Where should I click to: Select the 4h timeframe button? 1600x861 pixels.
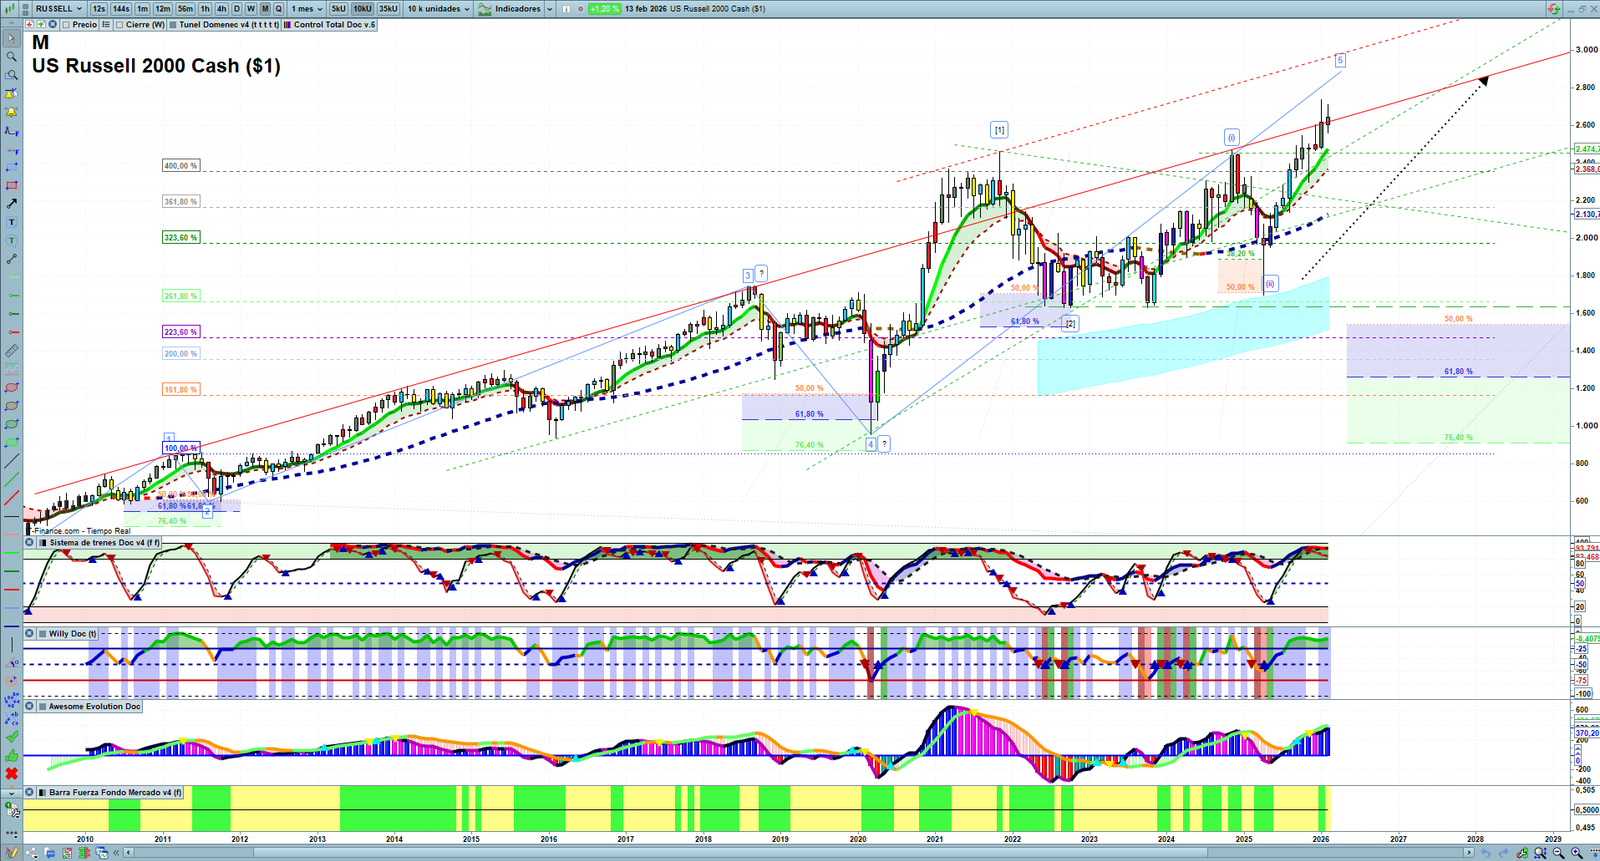click(222, 9)
